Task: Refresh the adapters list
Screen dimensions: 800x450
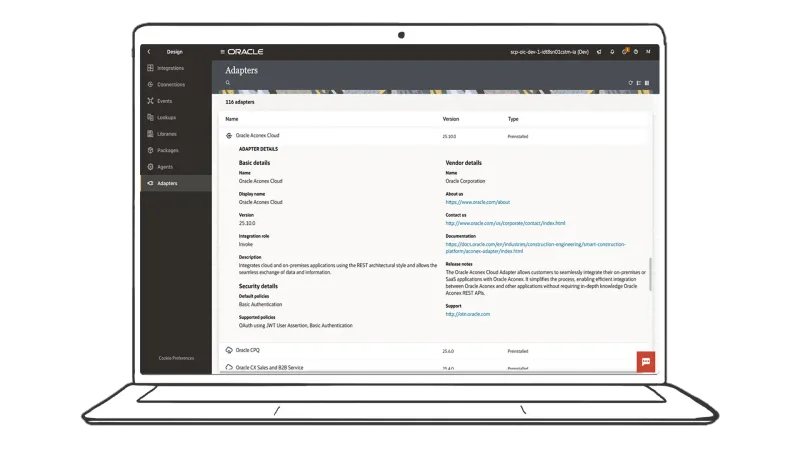Action: (631, 83)
